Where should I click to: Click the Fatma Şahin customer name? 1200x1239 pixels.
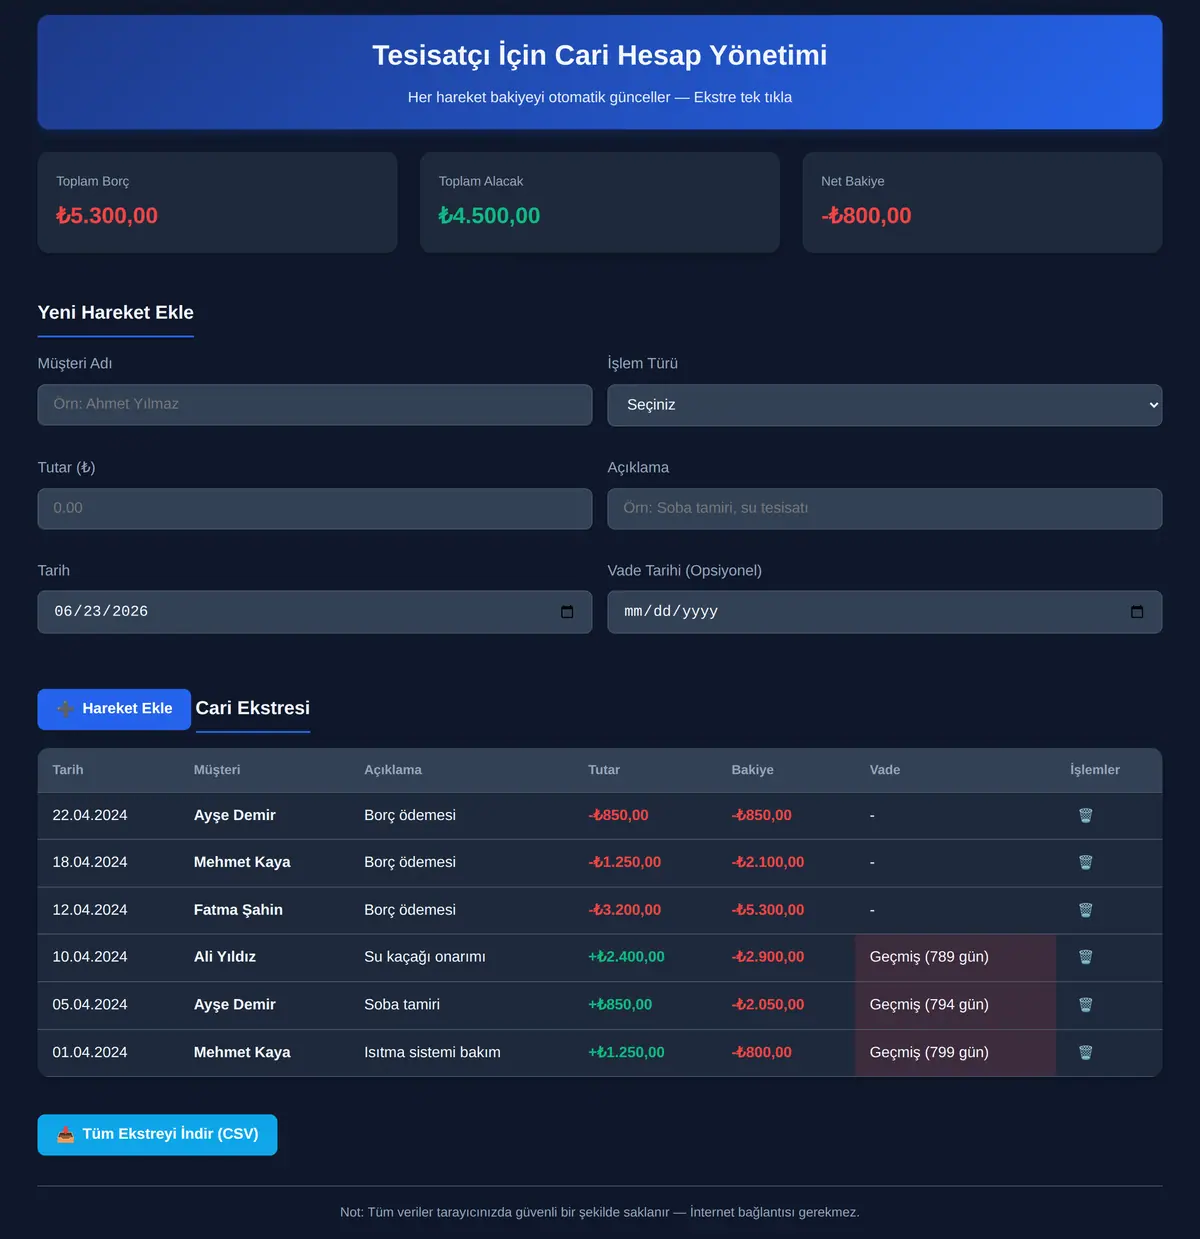coord(238,911)
